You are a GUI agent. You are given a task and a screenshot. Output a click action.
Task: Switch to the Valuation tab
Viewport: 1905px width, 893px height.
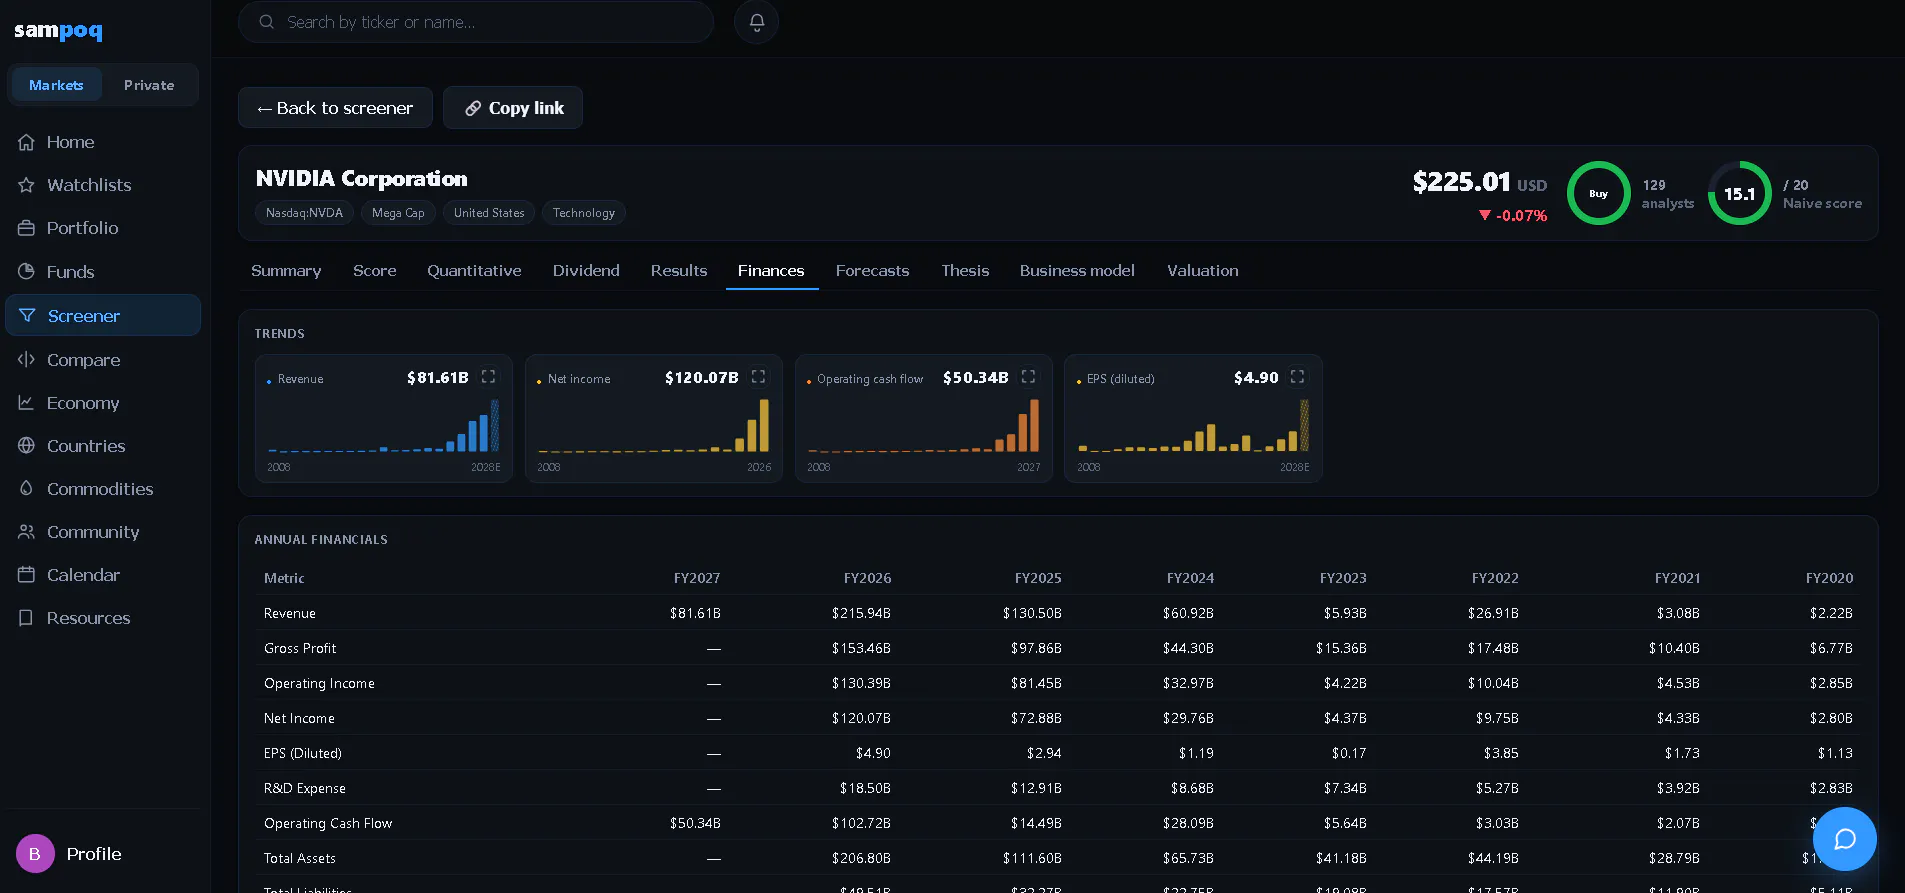(x=1202, y=271)
